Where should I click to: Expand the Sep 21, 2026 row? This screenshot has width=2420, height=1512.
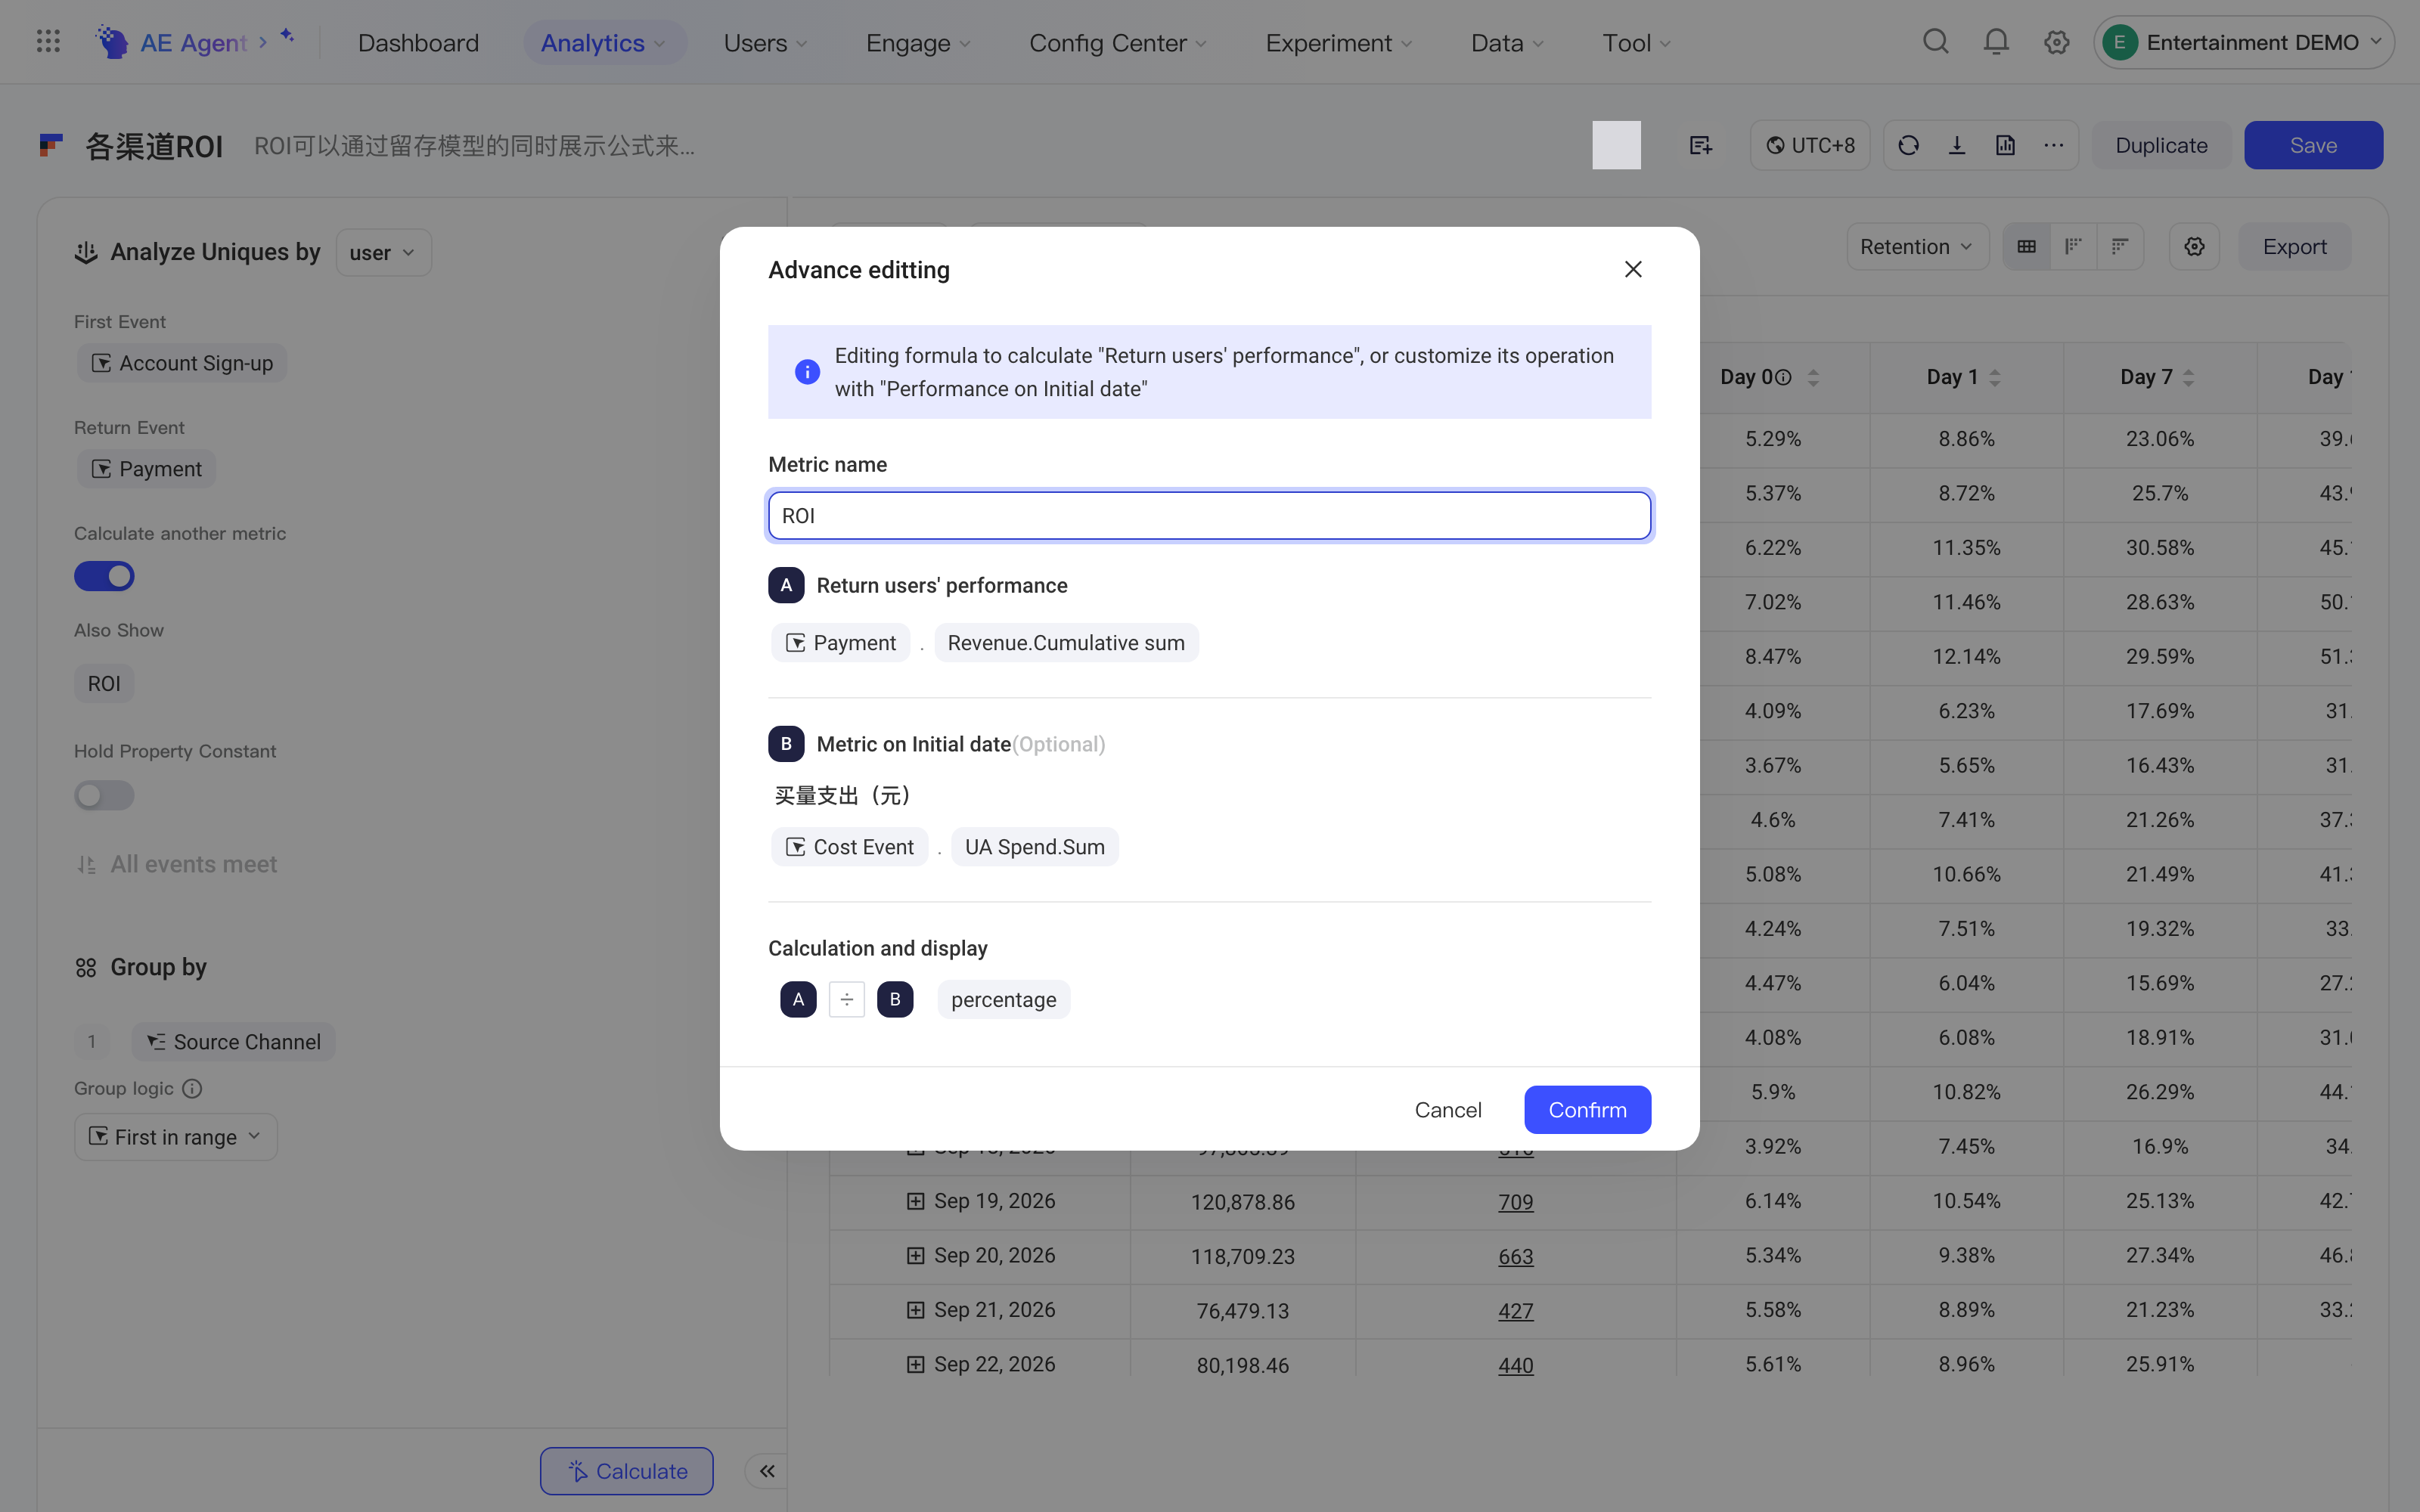tap(915, 1310)
